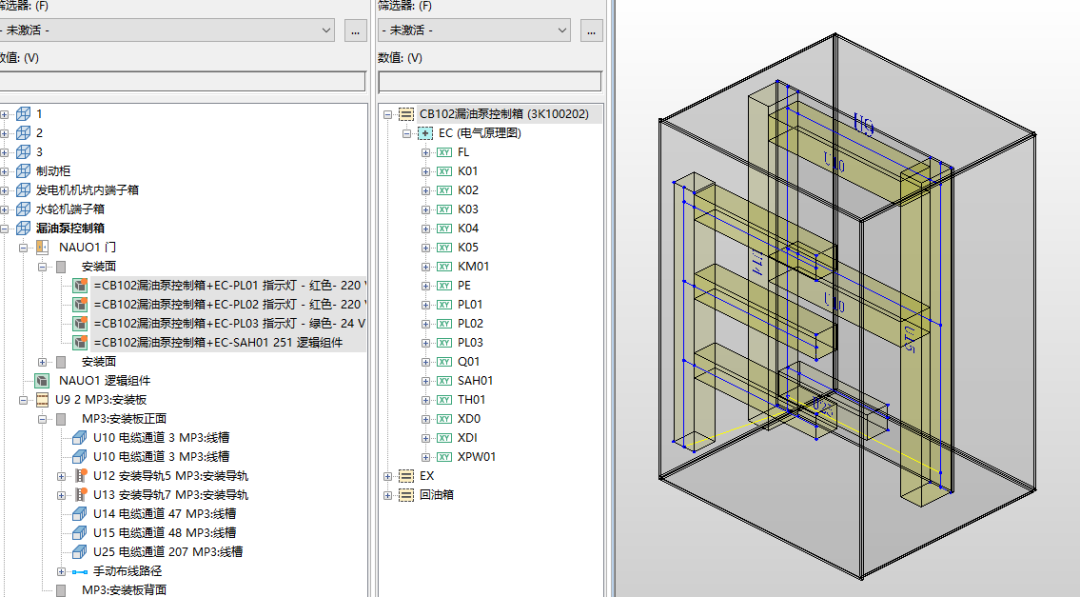
Task: Click the U13 安装导轨7 rail icon
Action: point(81,494)
